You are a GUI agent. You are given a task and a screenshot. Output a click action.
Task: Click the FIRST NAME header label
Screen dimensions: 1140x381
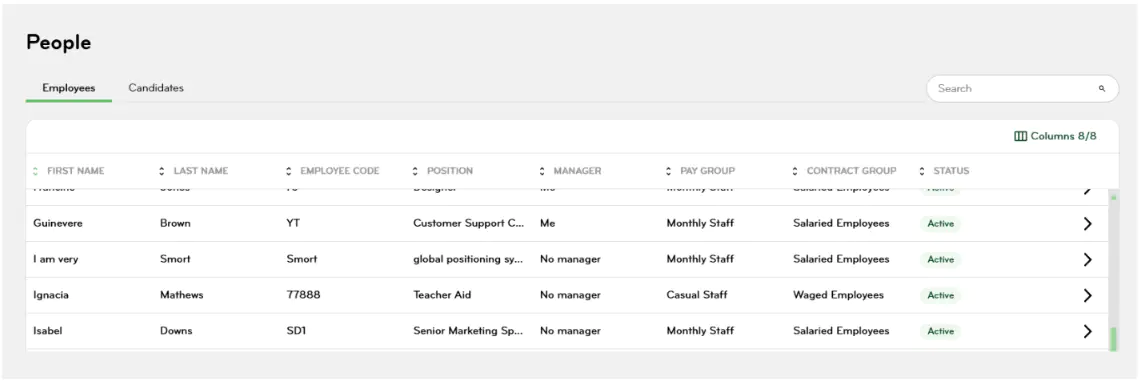[x=76, y=171]
